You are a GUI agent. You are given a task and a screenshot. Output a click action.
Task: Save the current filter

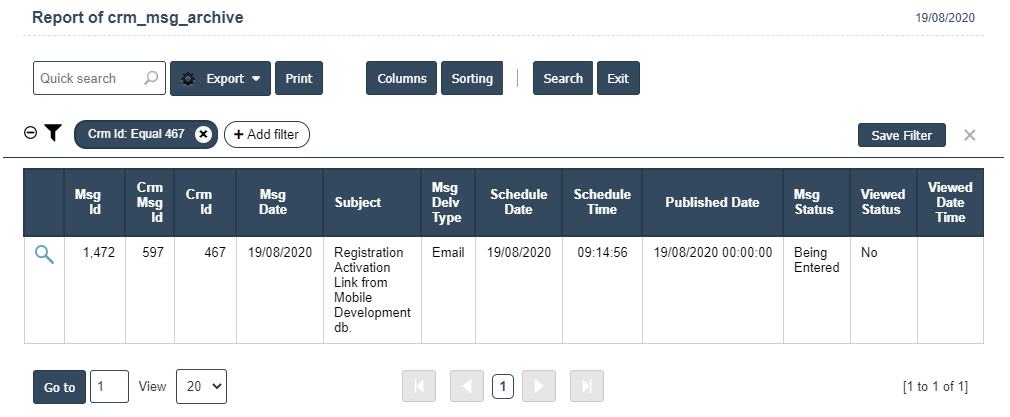[901, 135]
